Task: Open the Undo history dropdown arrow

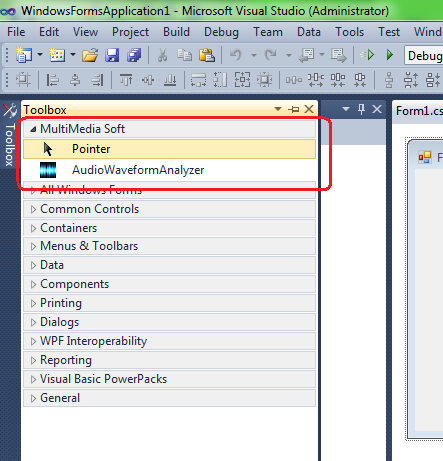Action: [x=254, y=55]
